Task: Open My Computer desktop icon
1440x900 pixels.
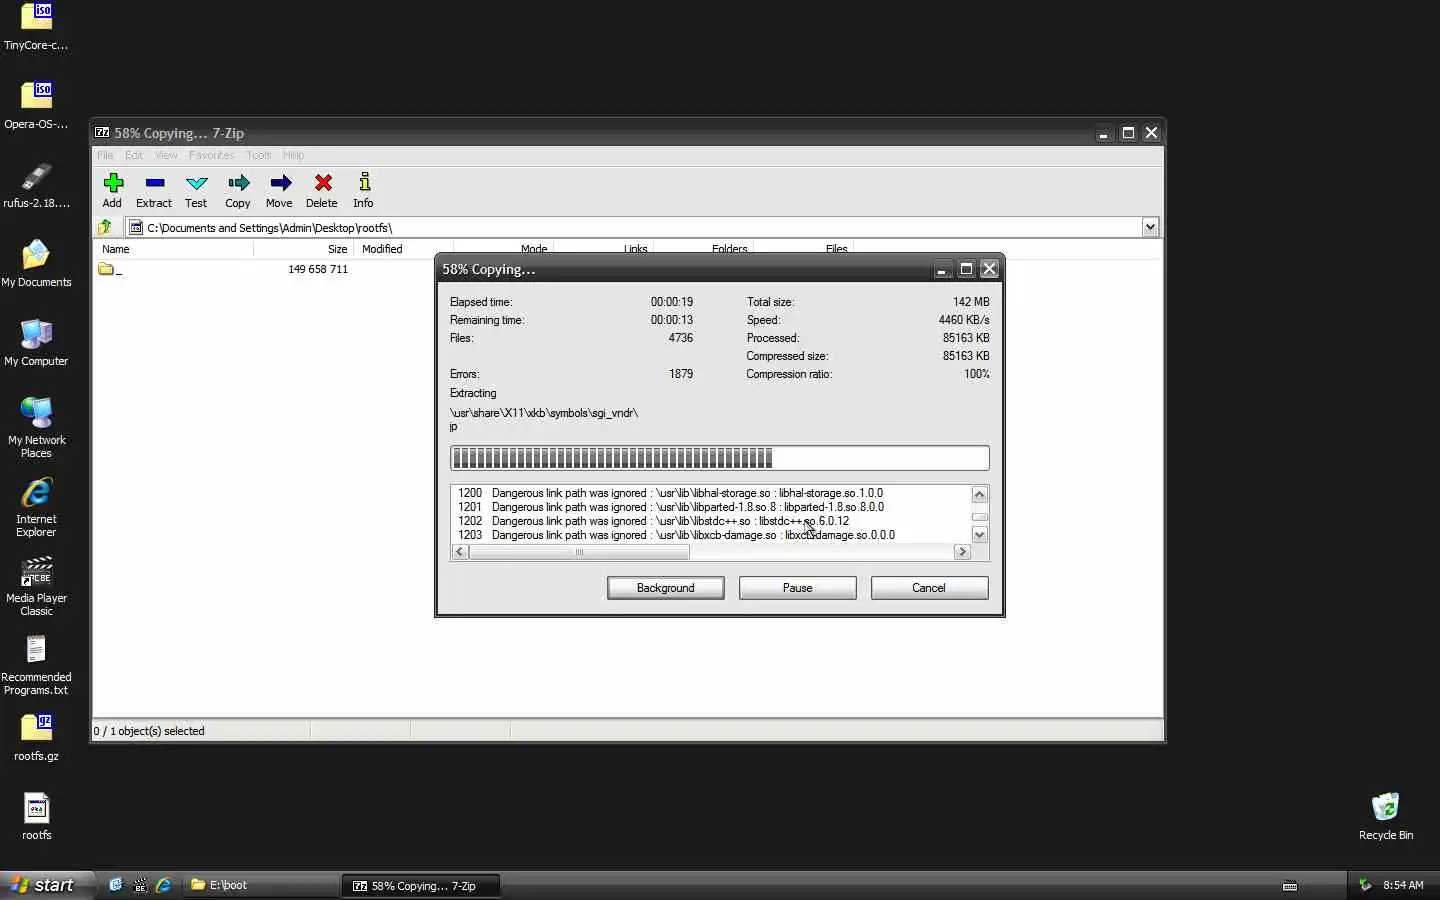Action: [36, 343]
